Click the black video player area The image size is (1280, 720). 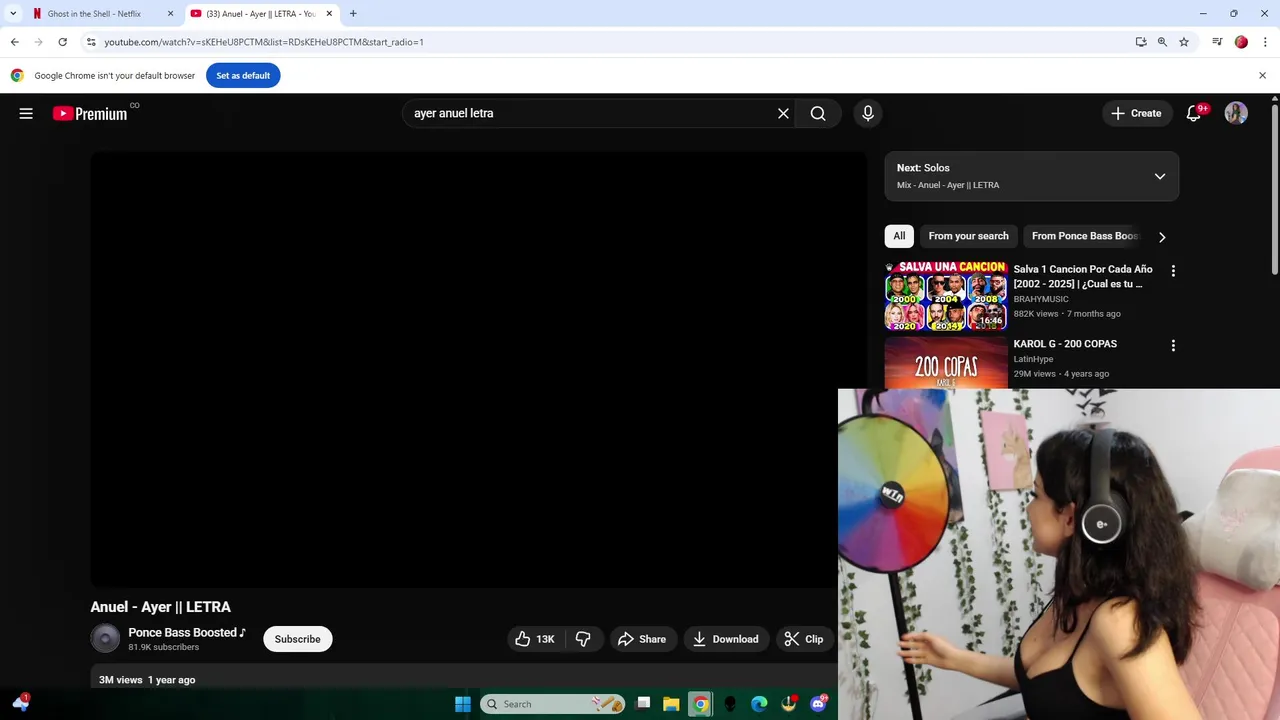click(x=479, y=370)
